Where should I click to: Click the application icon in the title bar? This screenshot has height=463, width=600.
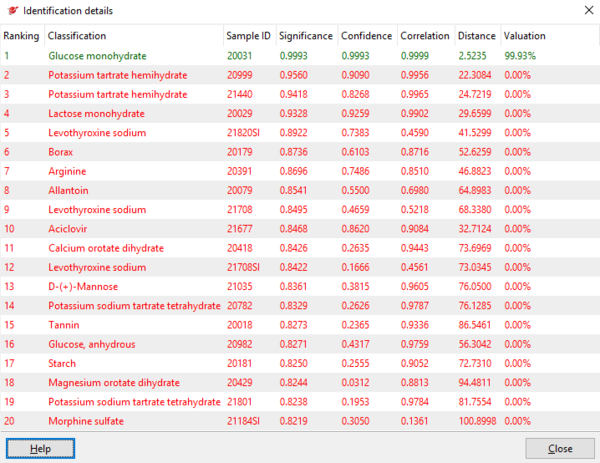tap(13, 11)
